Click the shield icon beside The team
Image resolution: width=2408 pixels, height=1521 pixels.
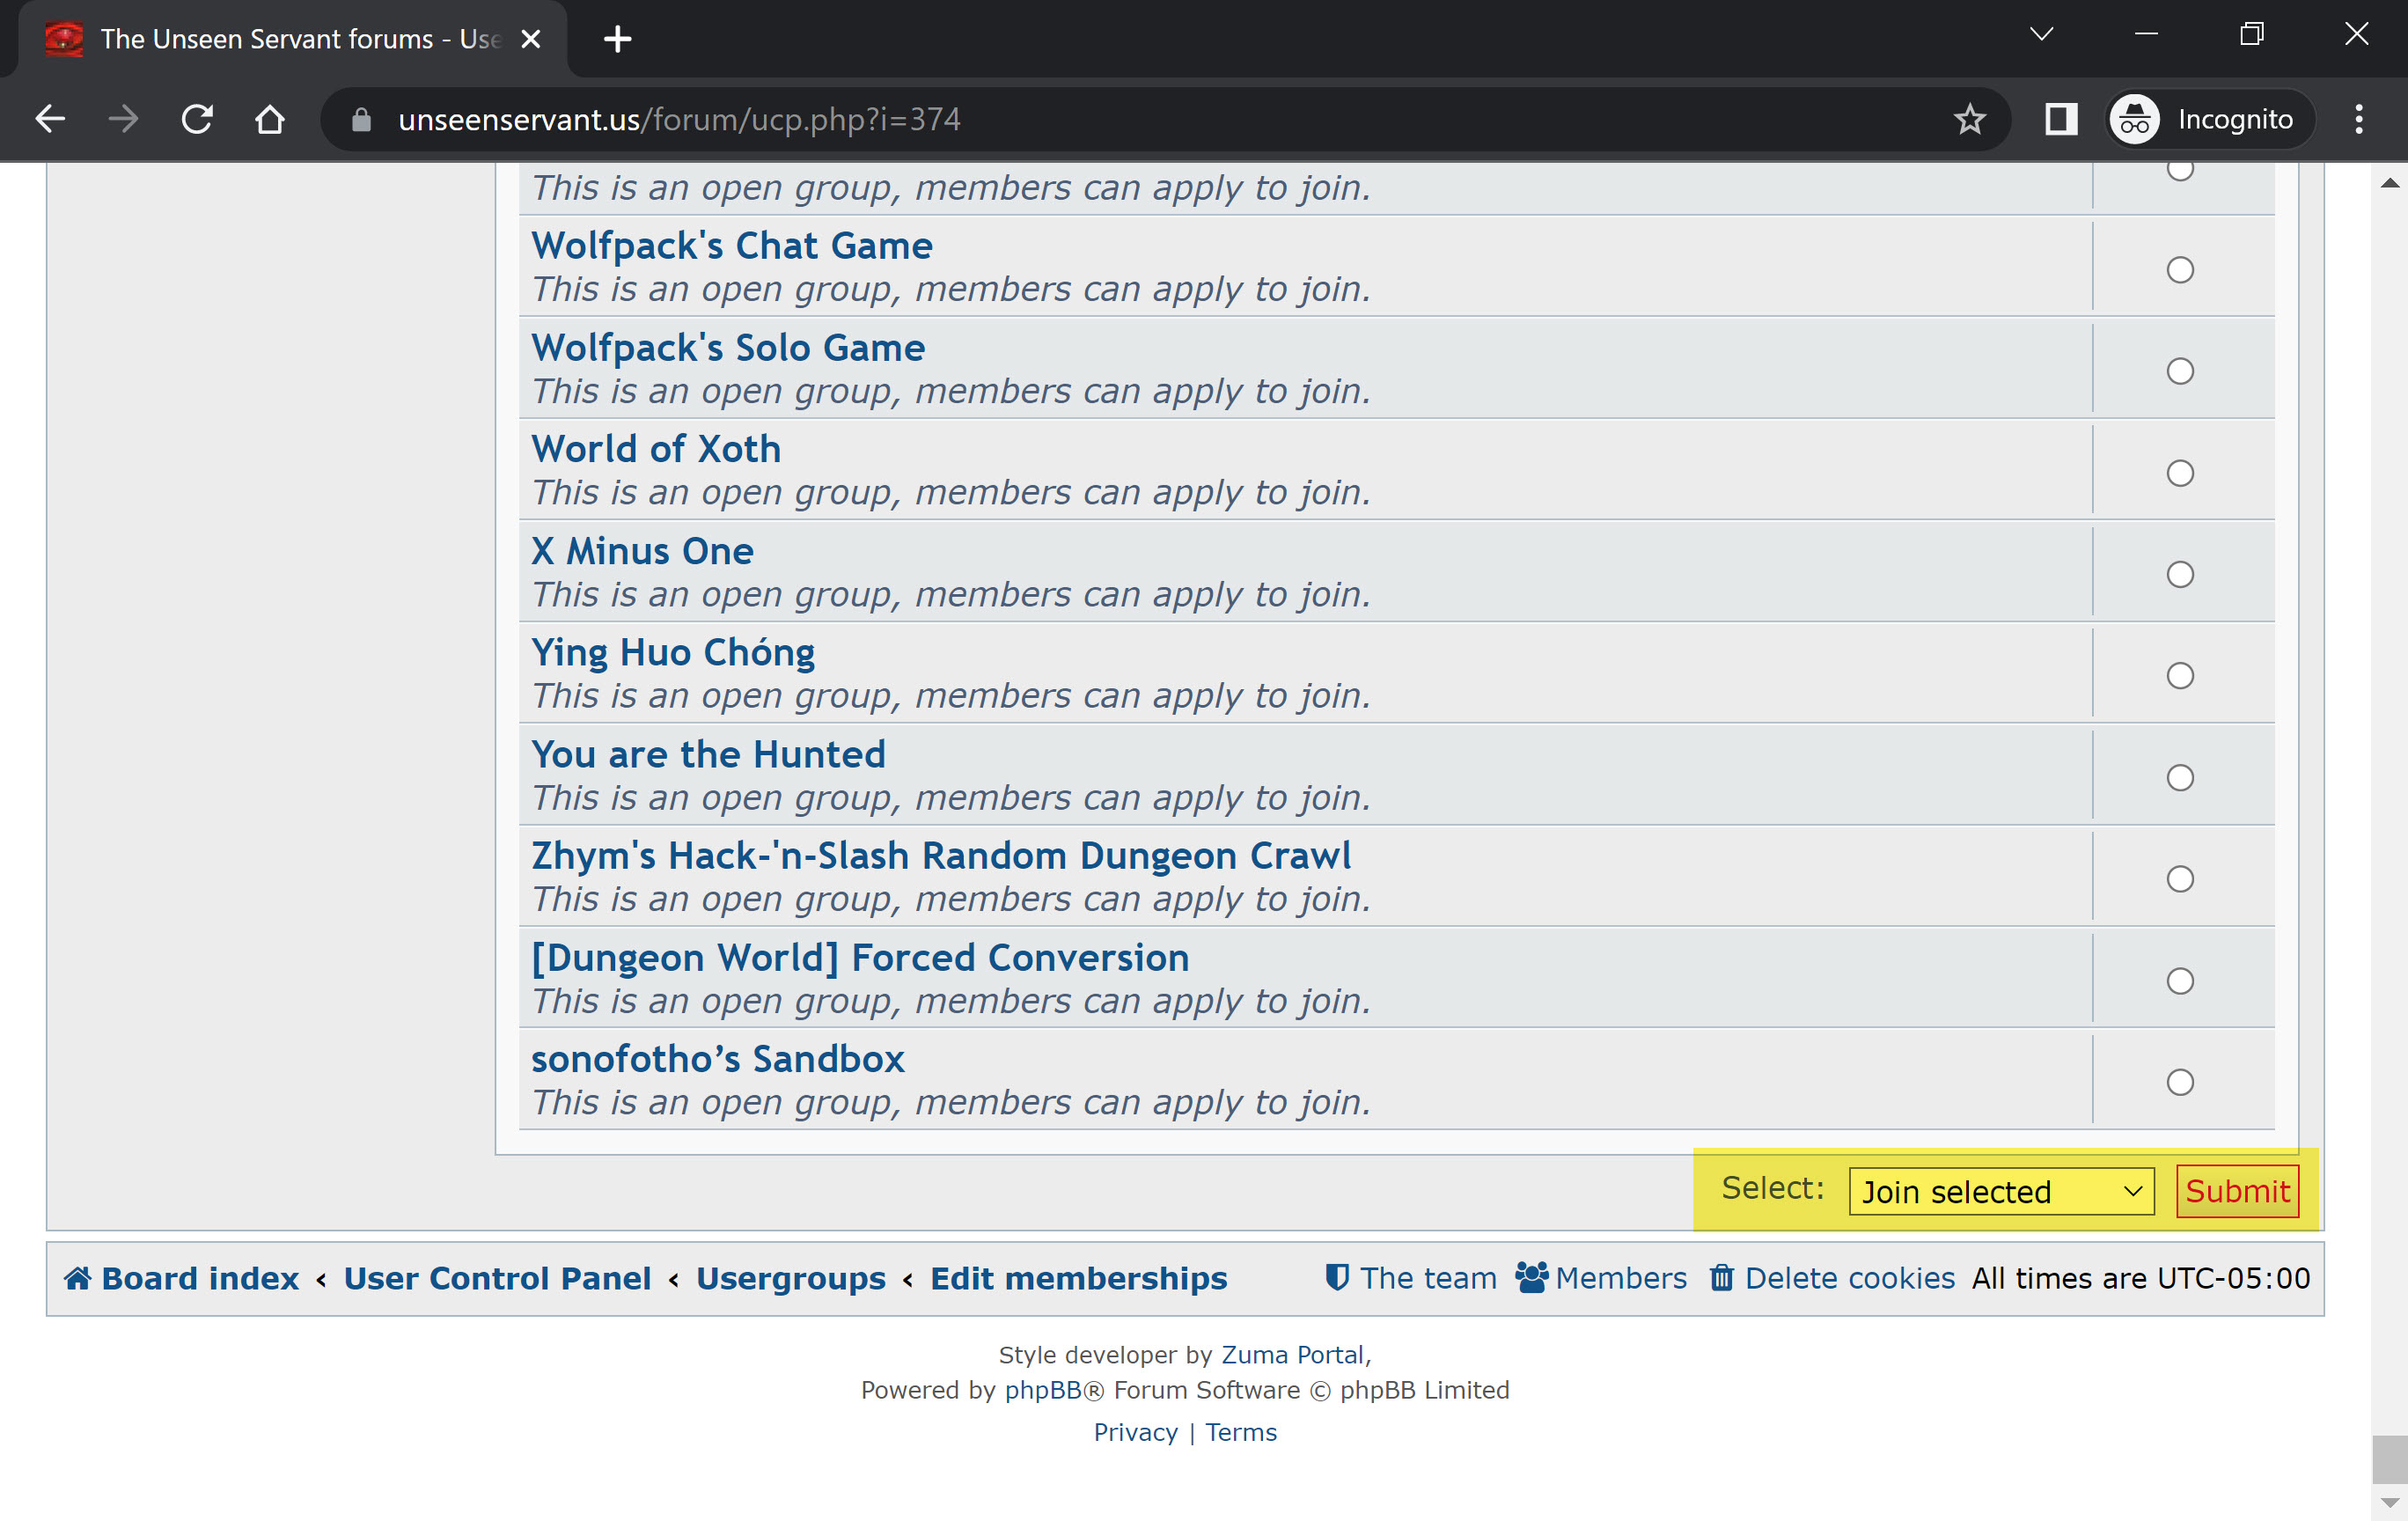coord(1336,1278)
